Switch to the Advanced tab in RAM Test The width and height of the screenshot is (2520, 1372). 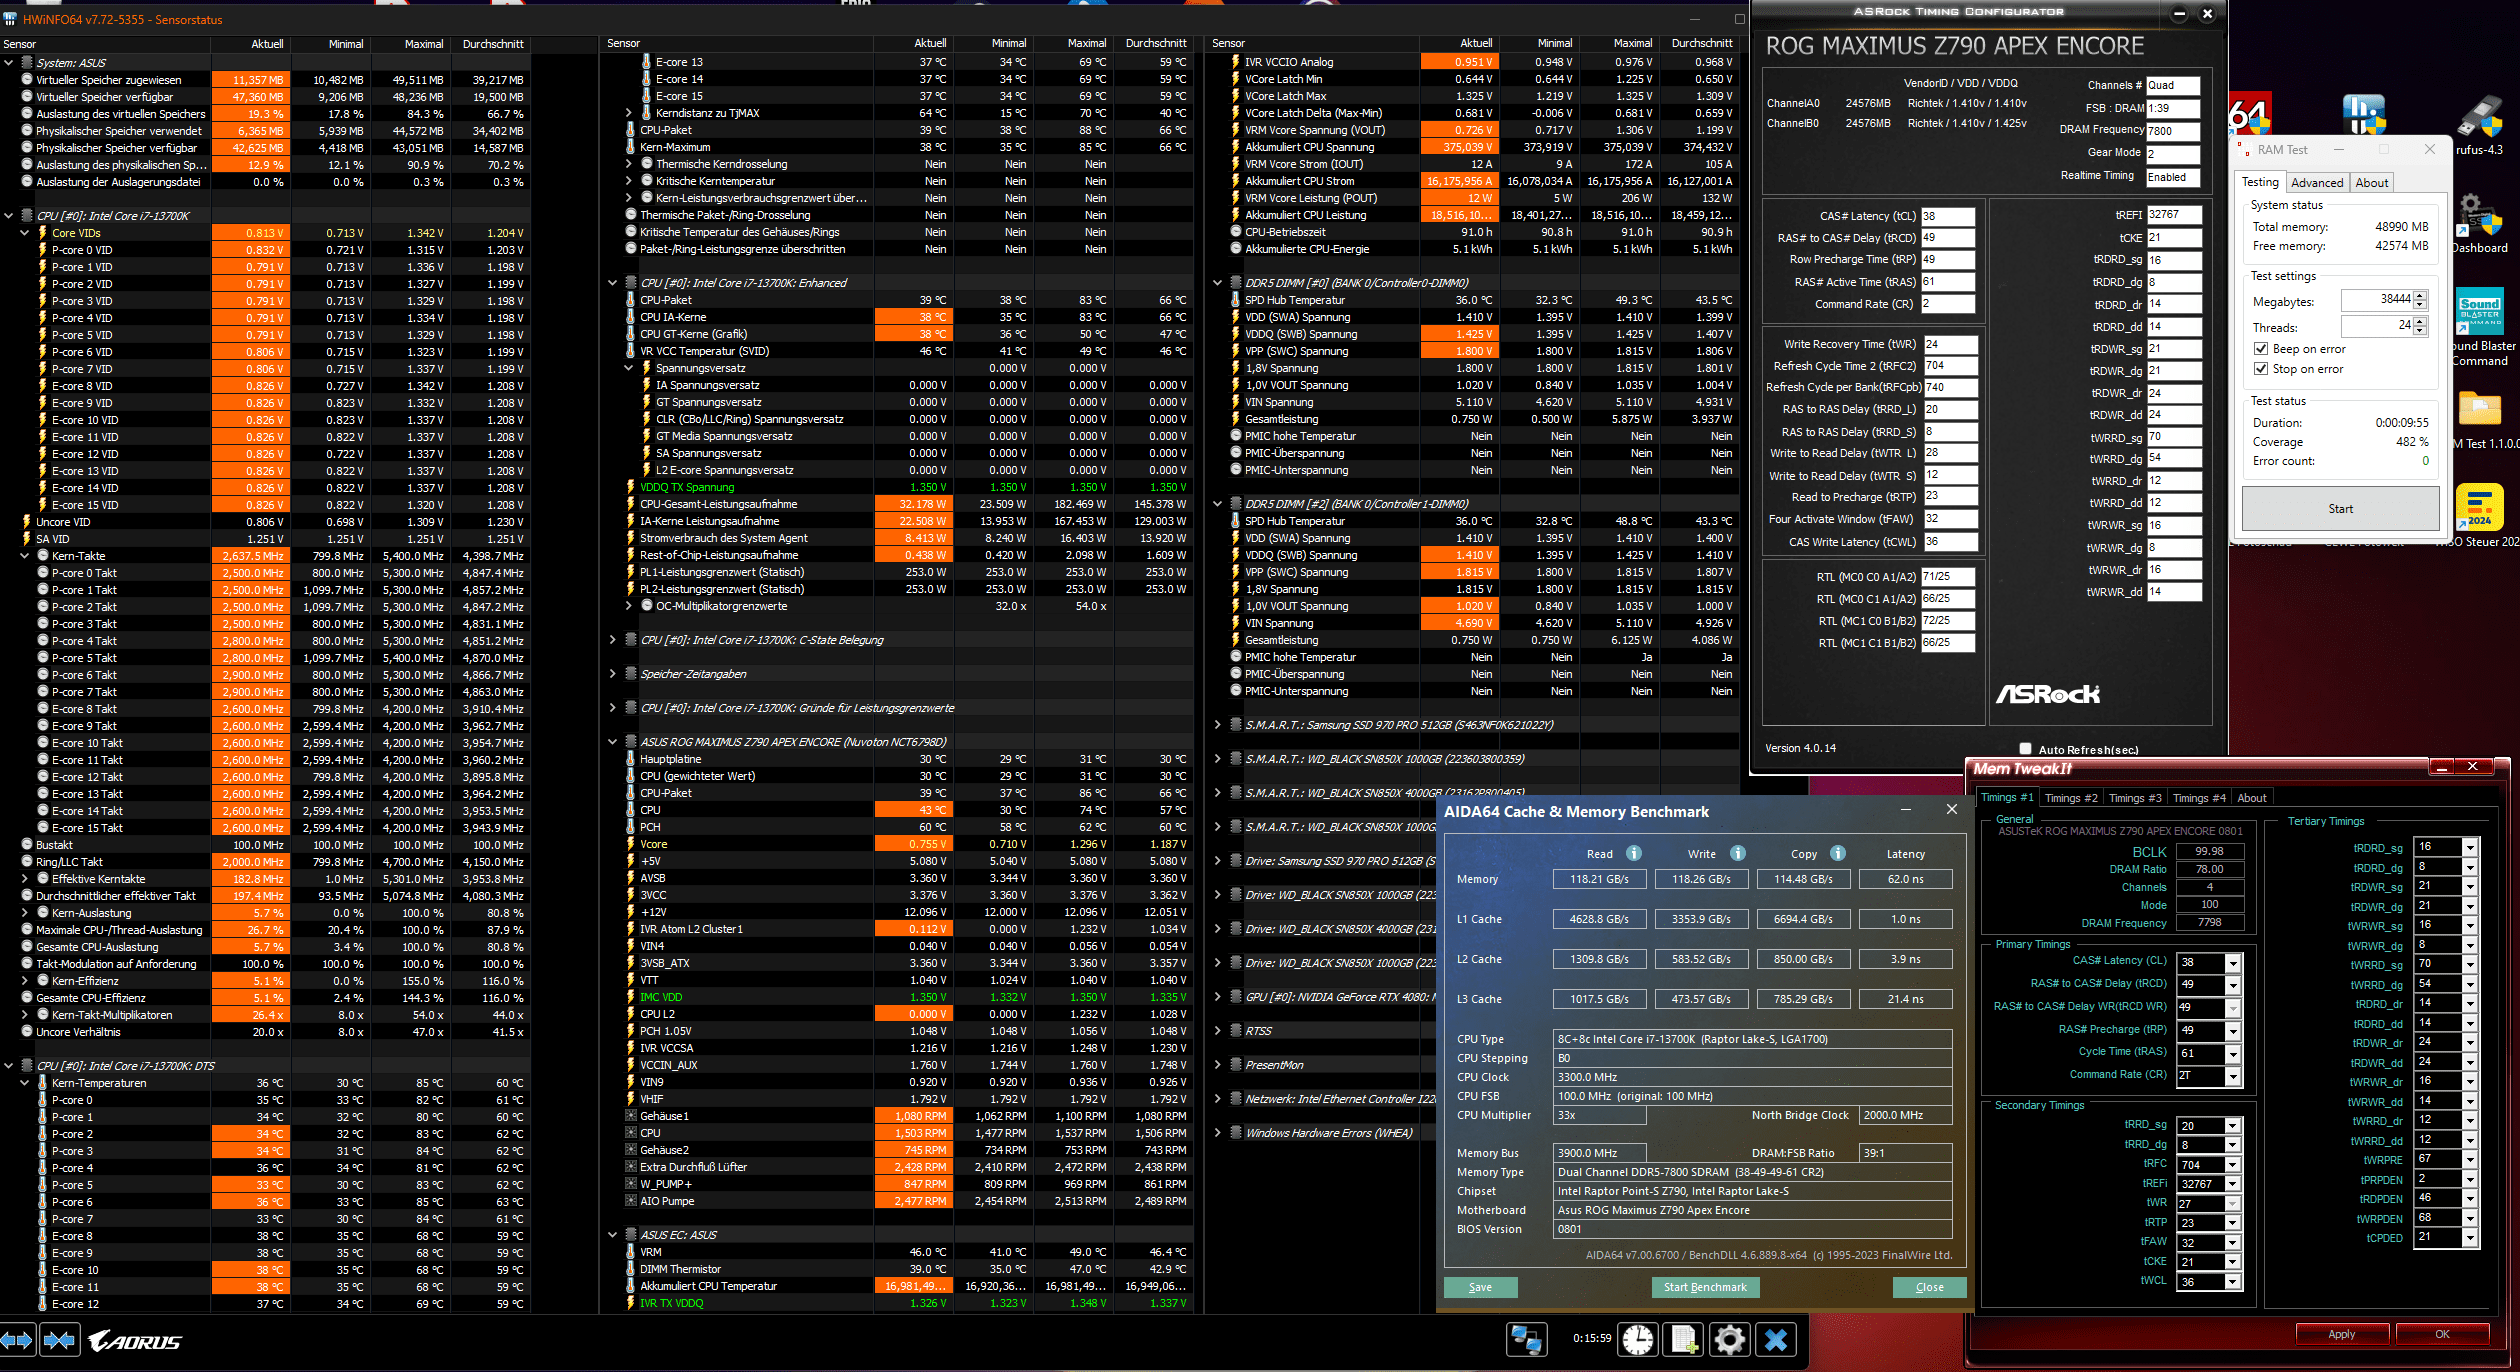tap(2317, 183)
